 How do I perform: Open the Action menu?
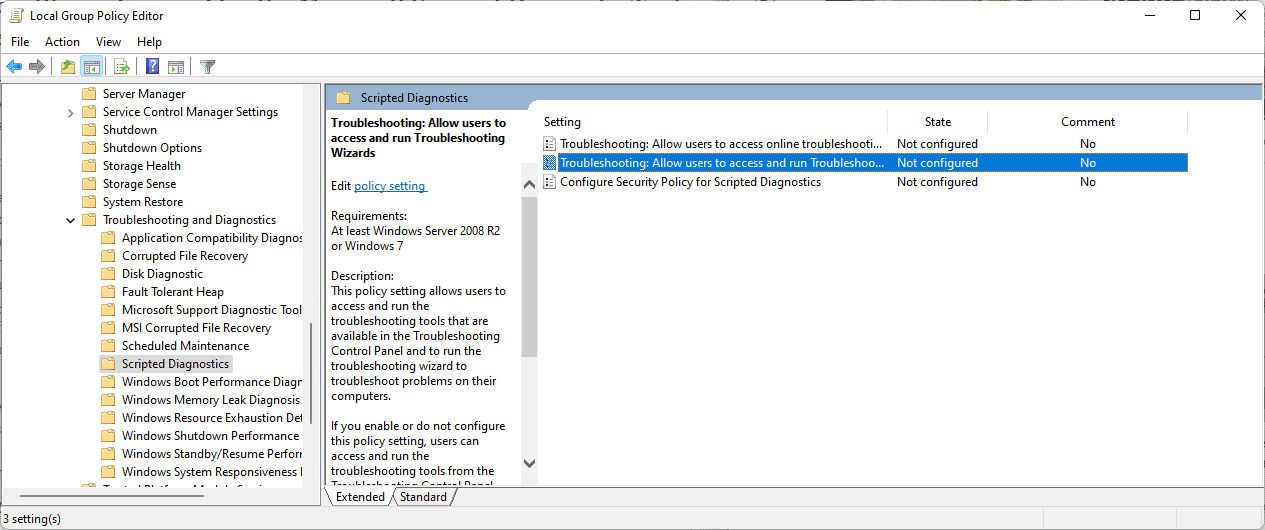pyautogui.click(x=62, y=42)
